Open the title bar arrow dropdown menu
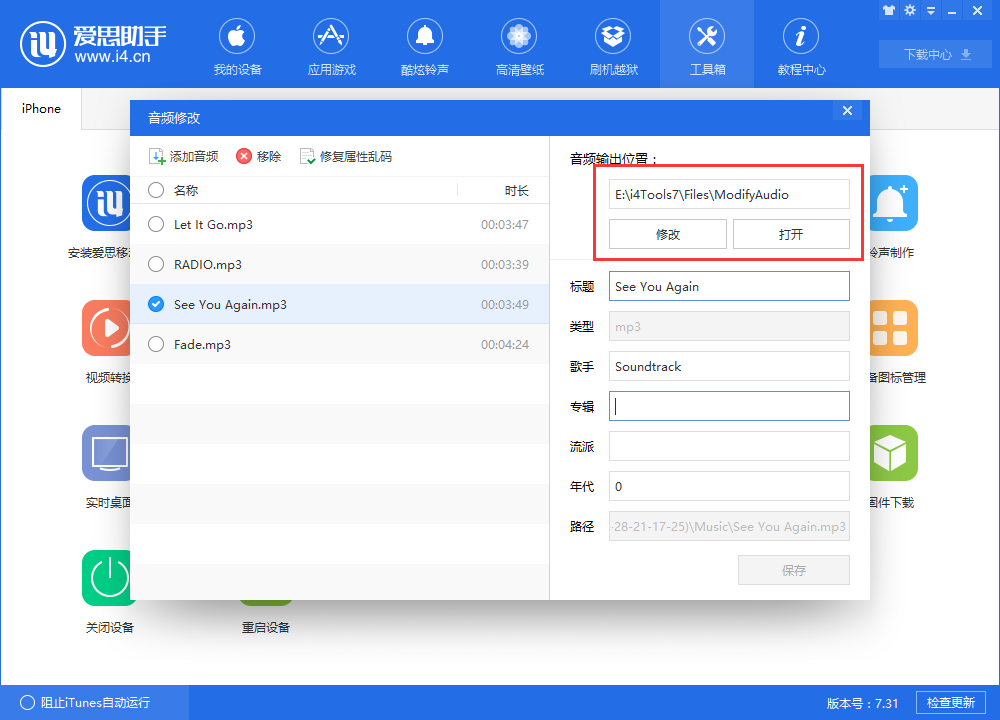The image size is (1000, 720). point(931,10)
